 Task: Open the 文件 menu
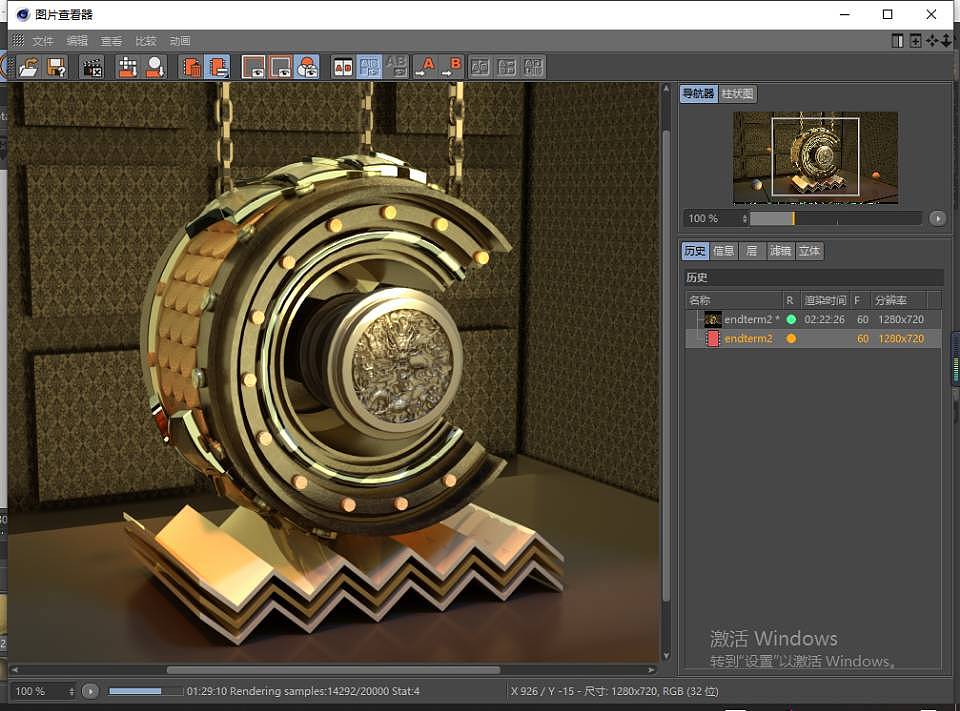click(x=43, y=41)
